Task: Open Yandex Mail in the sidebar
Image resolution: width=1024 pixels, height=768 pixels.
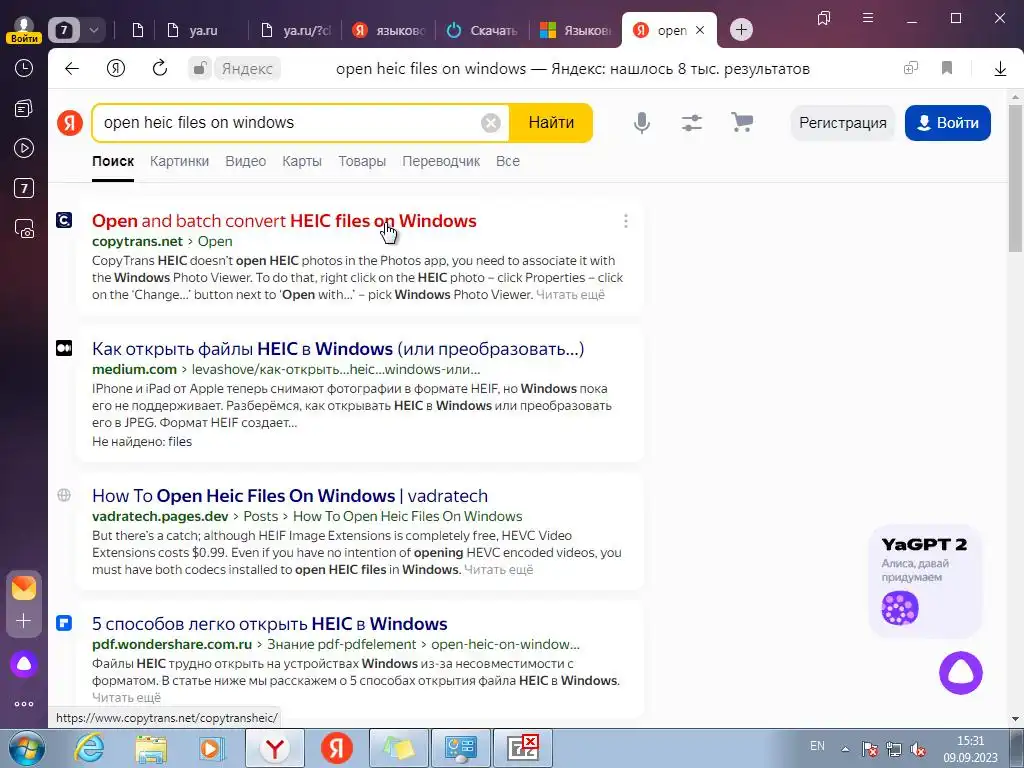Action: pos(24,588)
